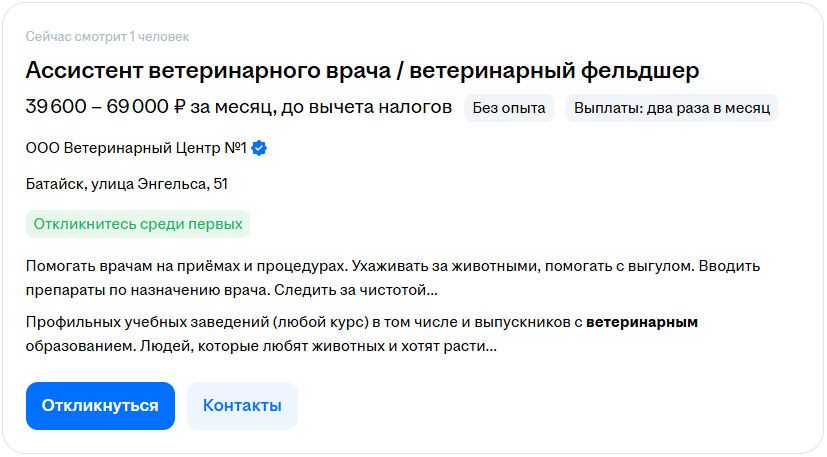Click the Выплаты: два раза в месяц tag
The height and width of the screenshot is (457, 827).
coord(672,108)
